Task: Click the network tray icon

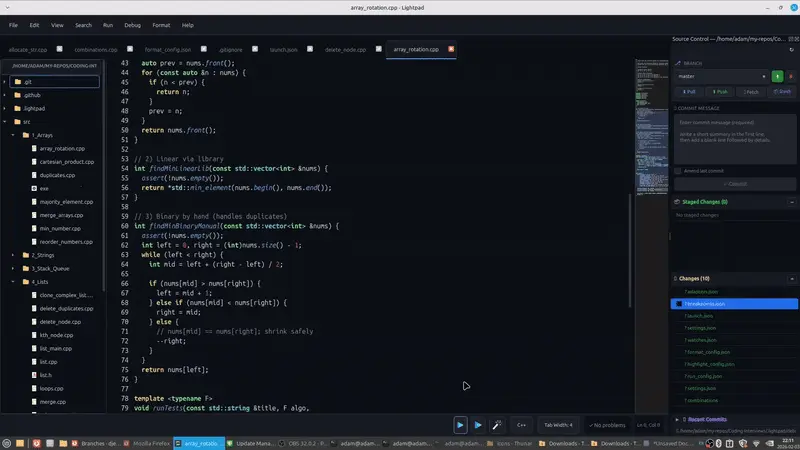Action: 757,443
